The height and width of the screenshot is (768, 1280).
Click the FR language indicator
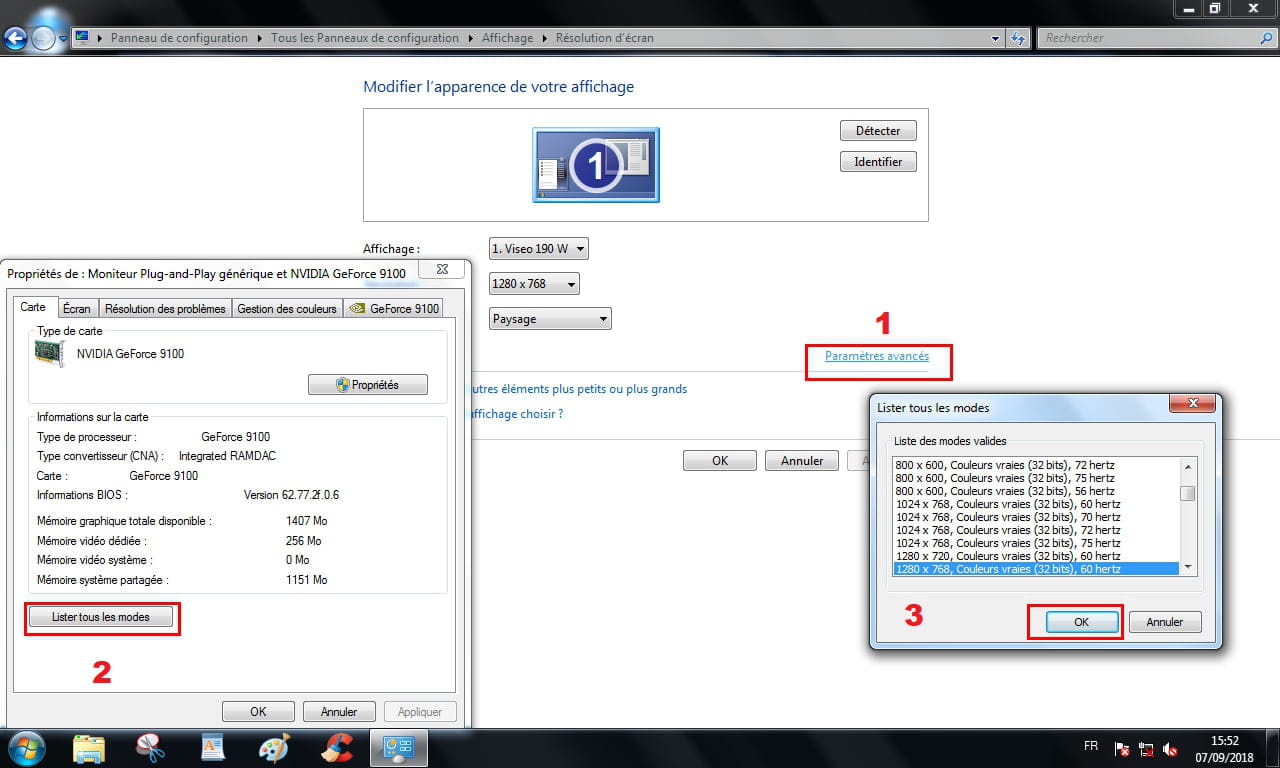[x=1091, y=747]
